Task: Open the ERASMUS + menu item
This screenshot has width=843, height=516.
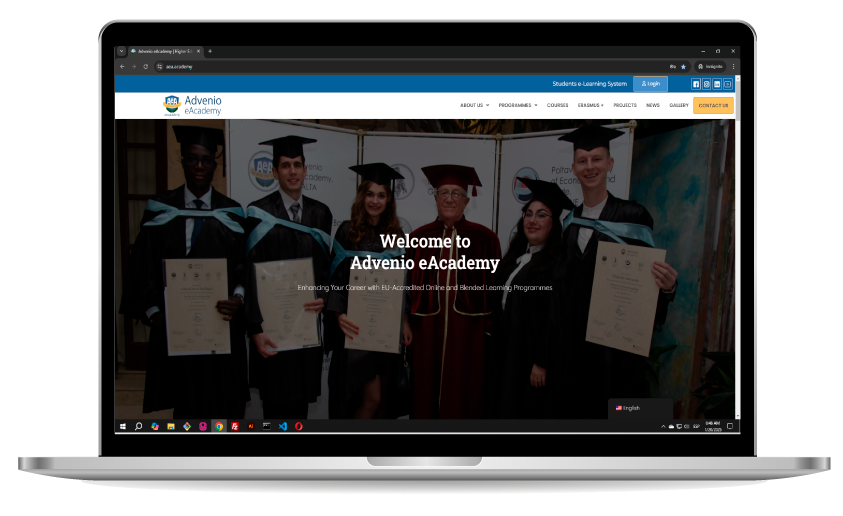Action: coord(591,105)
